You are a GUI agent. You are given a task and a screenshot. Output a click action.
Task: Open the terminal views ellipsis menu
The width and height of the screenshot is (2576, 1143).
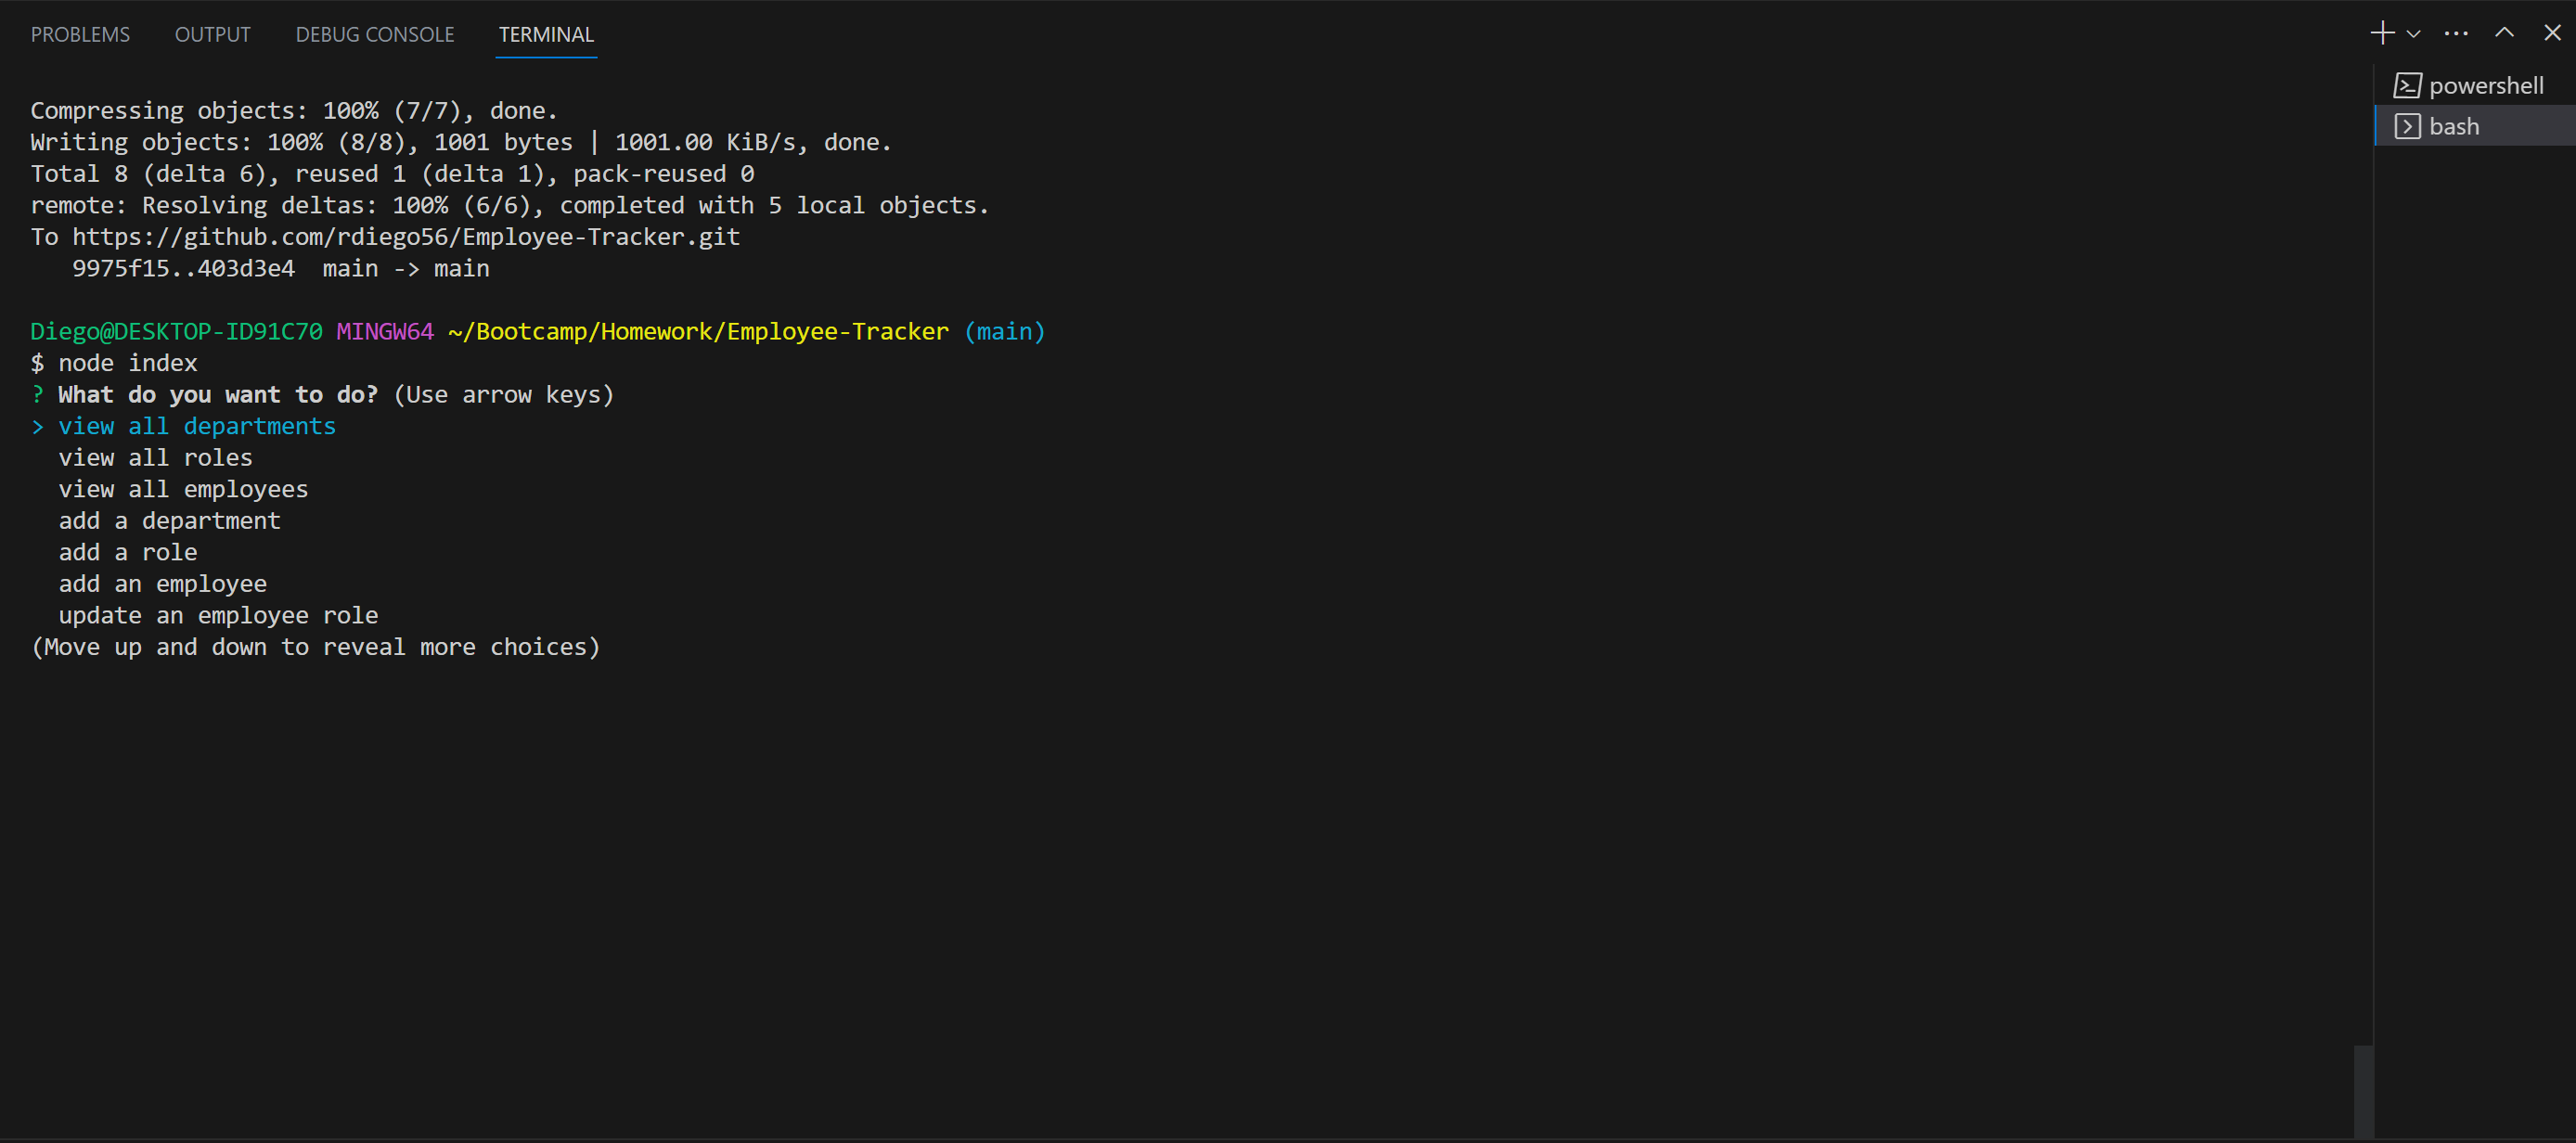click(2456, 32)
